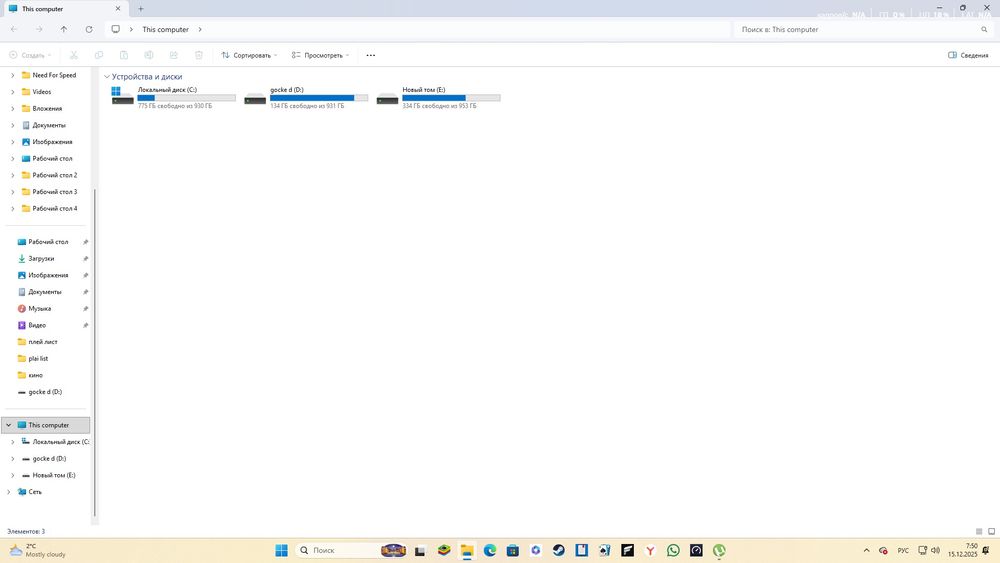Open the three-dots more options menu

371,55
